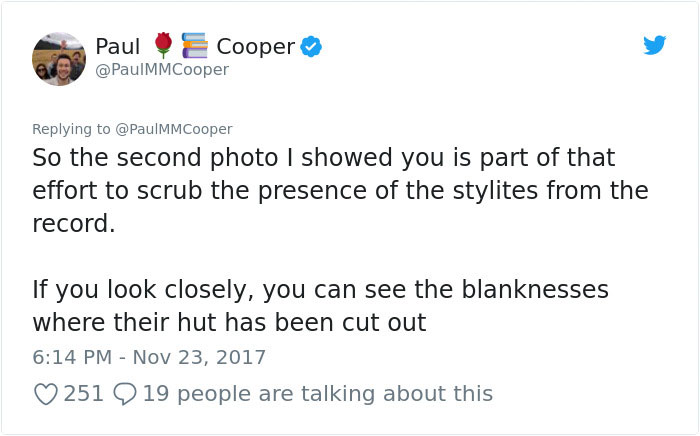This screenshot has height=436, width=700.
Task: Click the 251 likes count
Action: [x=83, y=394]
